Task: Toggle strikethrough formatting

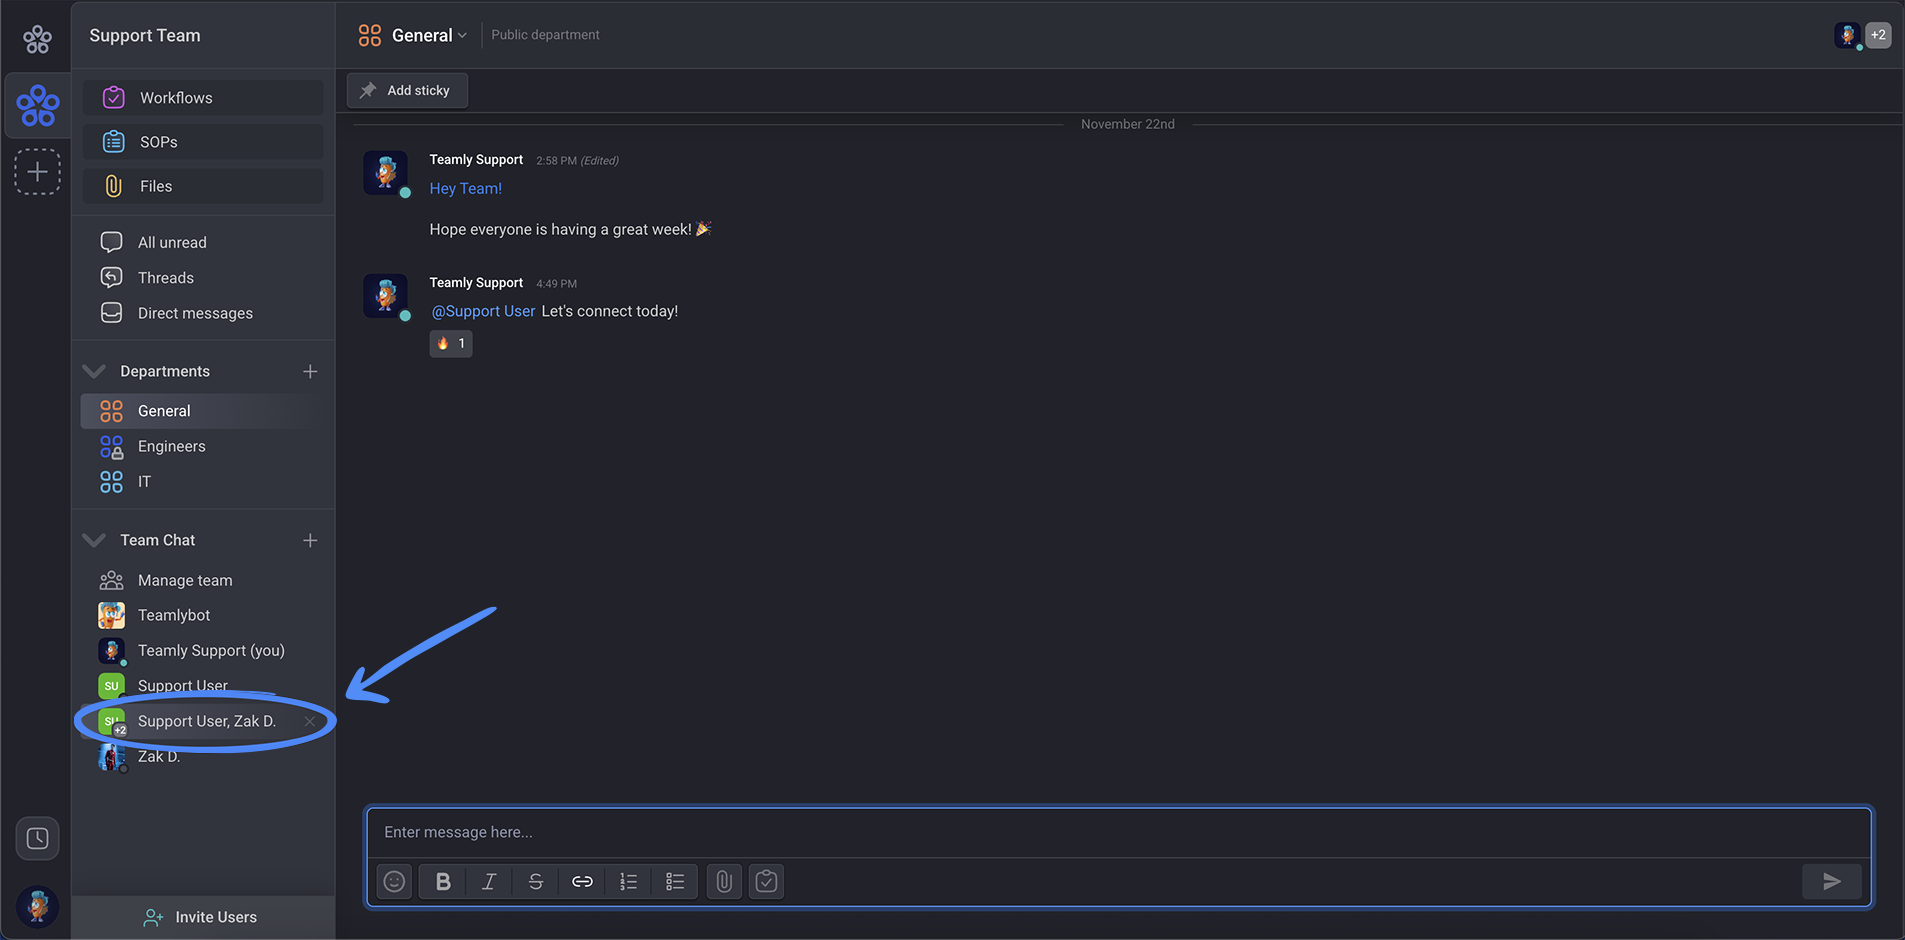Action: 536,881
